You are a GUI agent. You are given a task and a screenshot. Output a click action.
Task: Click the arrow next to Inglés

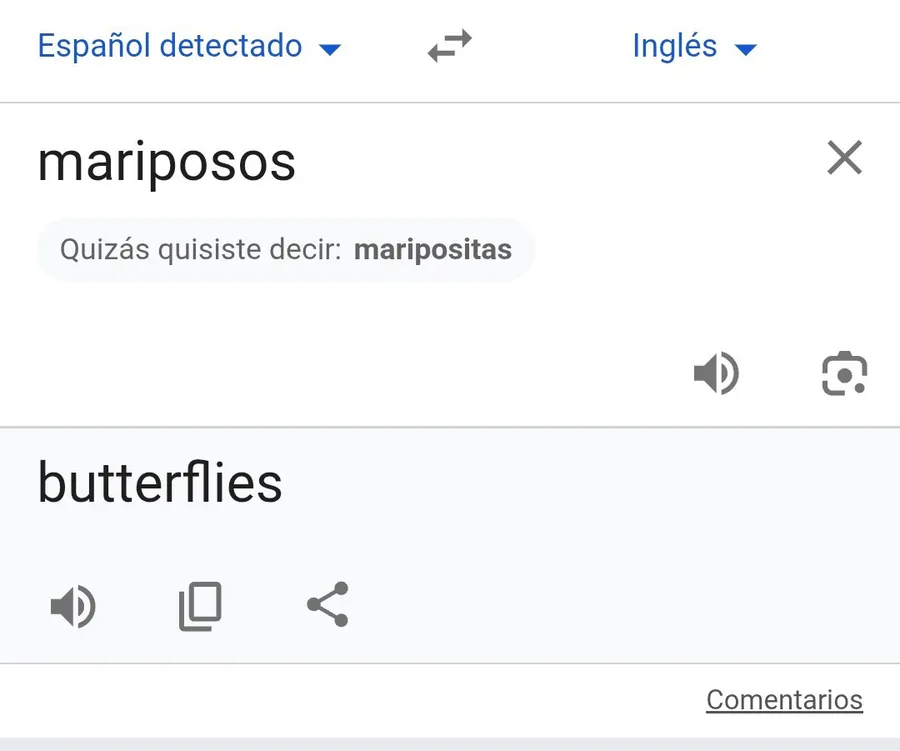click(x=745, y=49)
